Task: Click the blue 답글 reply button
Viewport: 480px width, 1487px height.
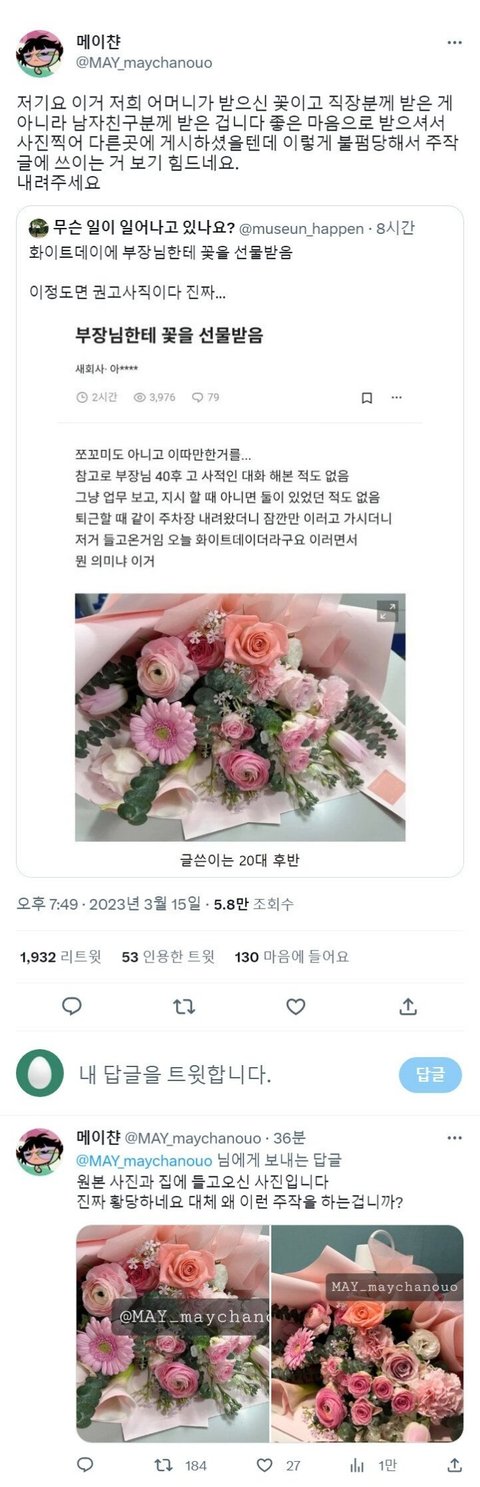Action: pyautogui.click(x=430, y=1074)
